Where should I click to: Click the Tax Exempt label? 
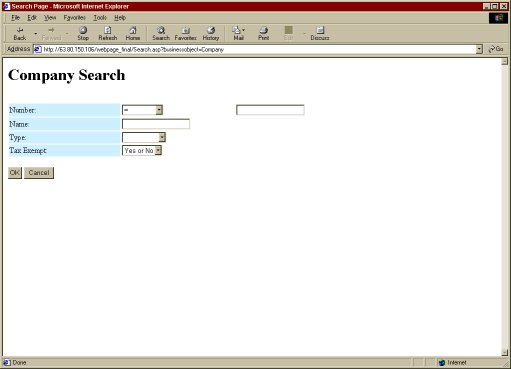[28, 150]
